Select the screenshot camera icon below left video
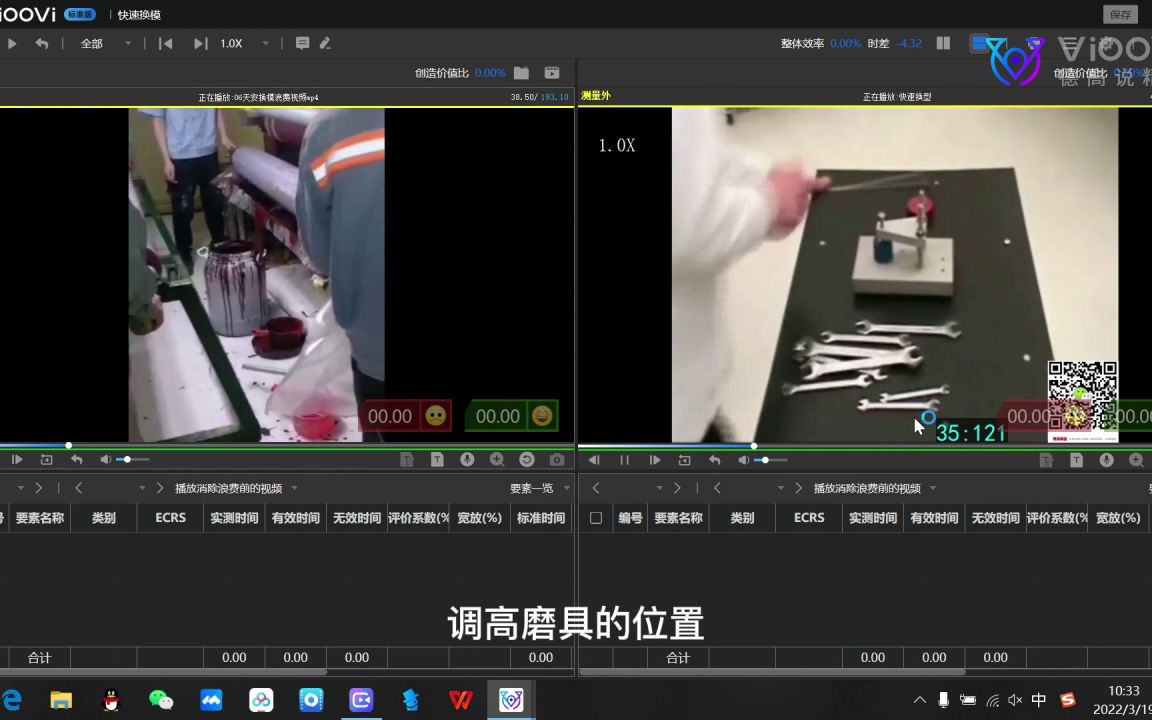Viewport: 1152px width, 720px height. tap(555, 459)
